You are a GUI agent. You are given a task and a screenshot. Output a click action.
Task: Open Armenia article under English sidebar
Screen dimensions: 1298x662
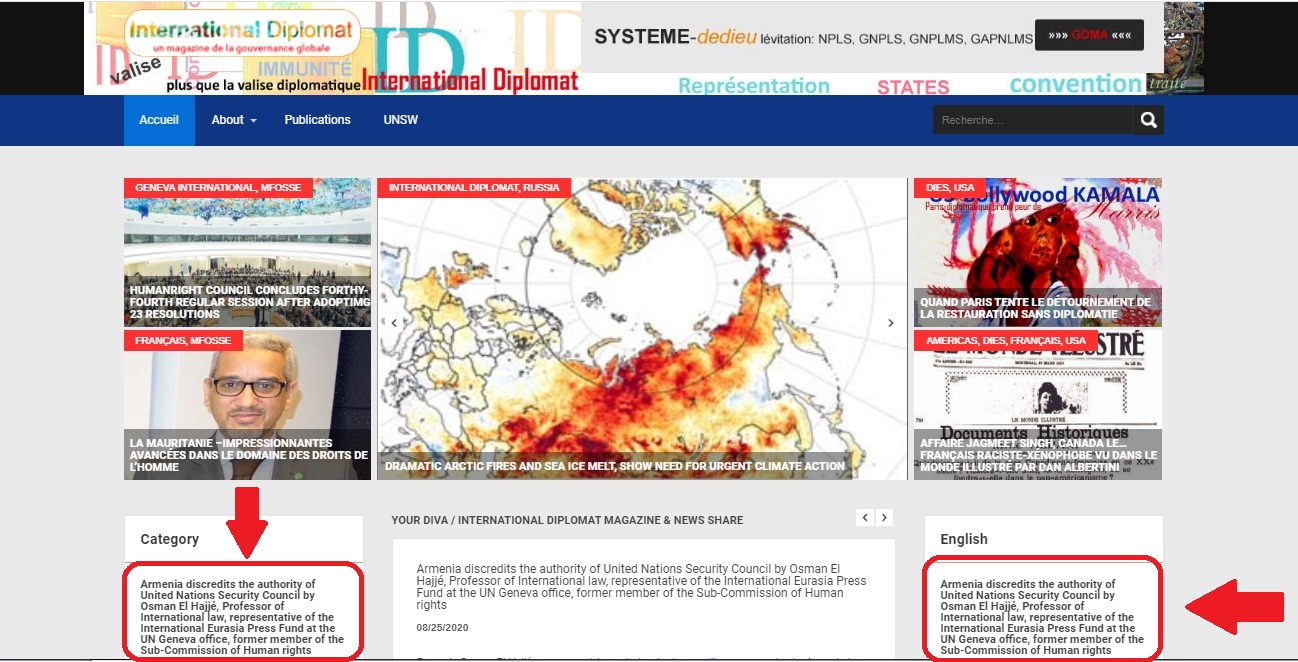(x=1043, y=617)
